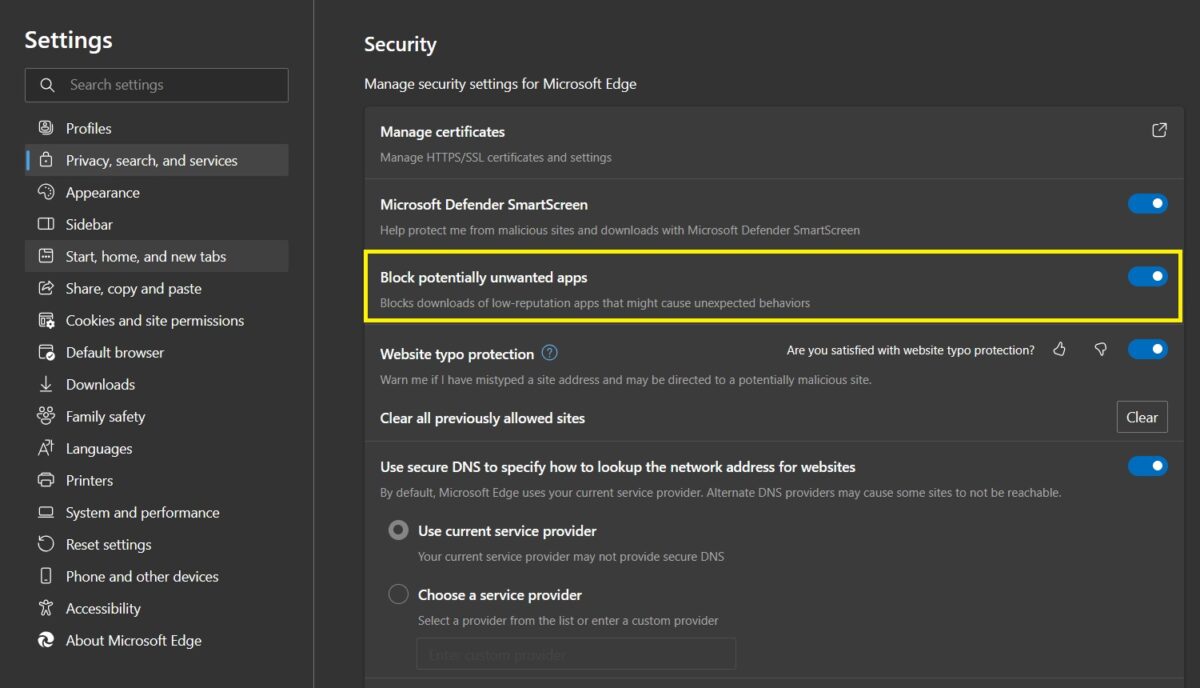Go to Reset settings
Screen dimensions: 1200x688
coord(157,544)
